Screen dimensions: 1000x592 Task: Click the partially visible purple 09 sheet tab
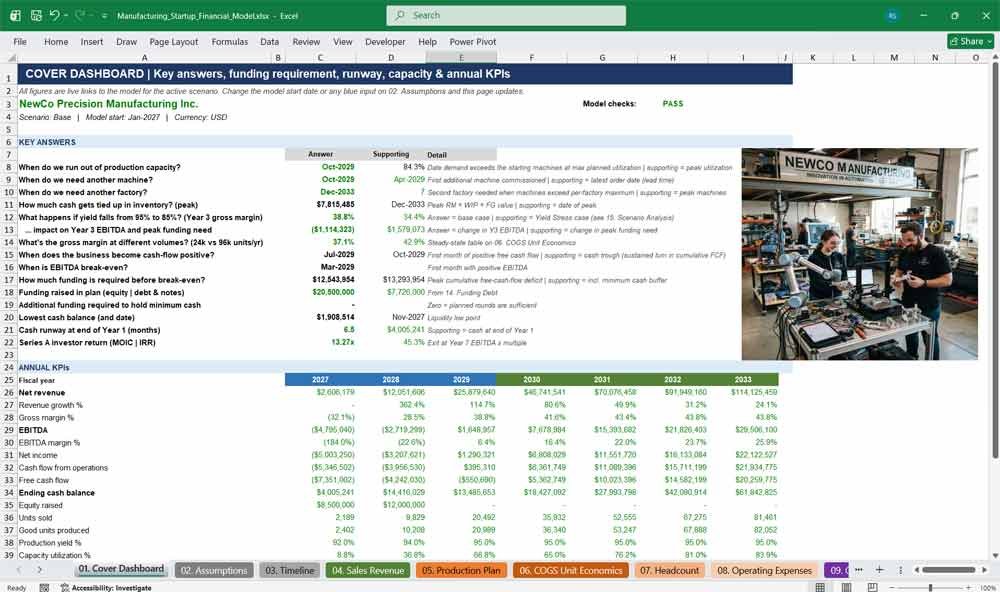836,570
